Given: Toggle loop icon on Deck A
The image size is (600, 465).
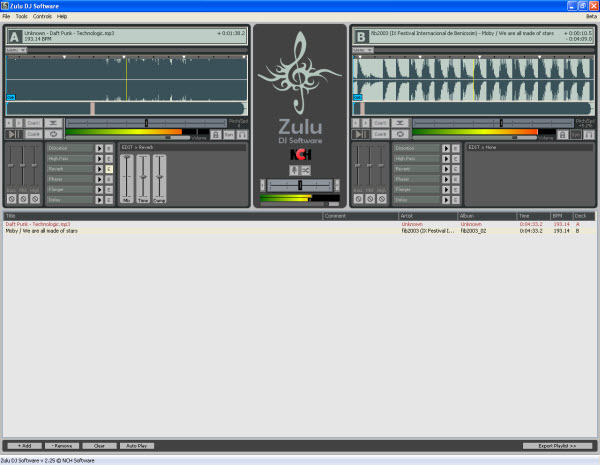Looking at the screenshot, I should 53,134.
